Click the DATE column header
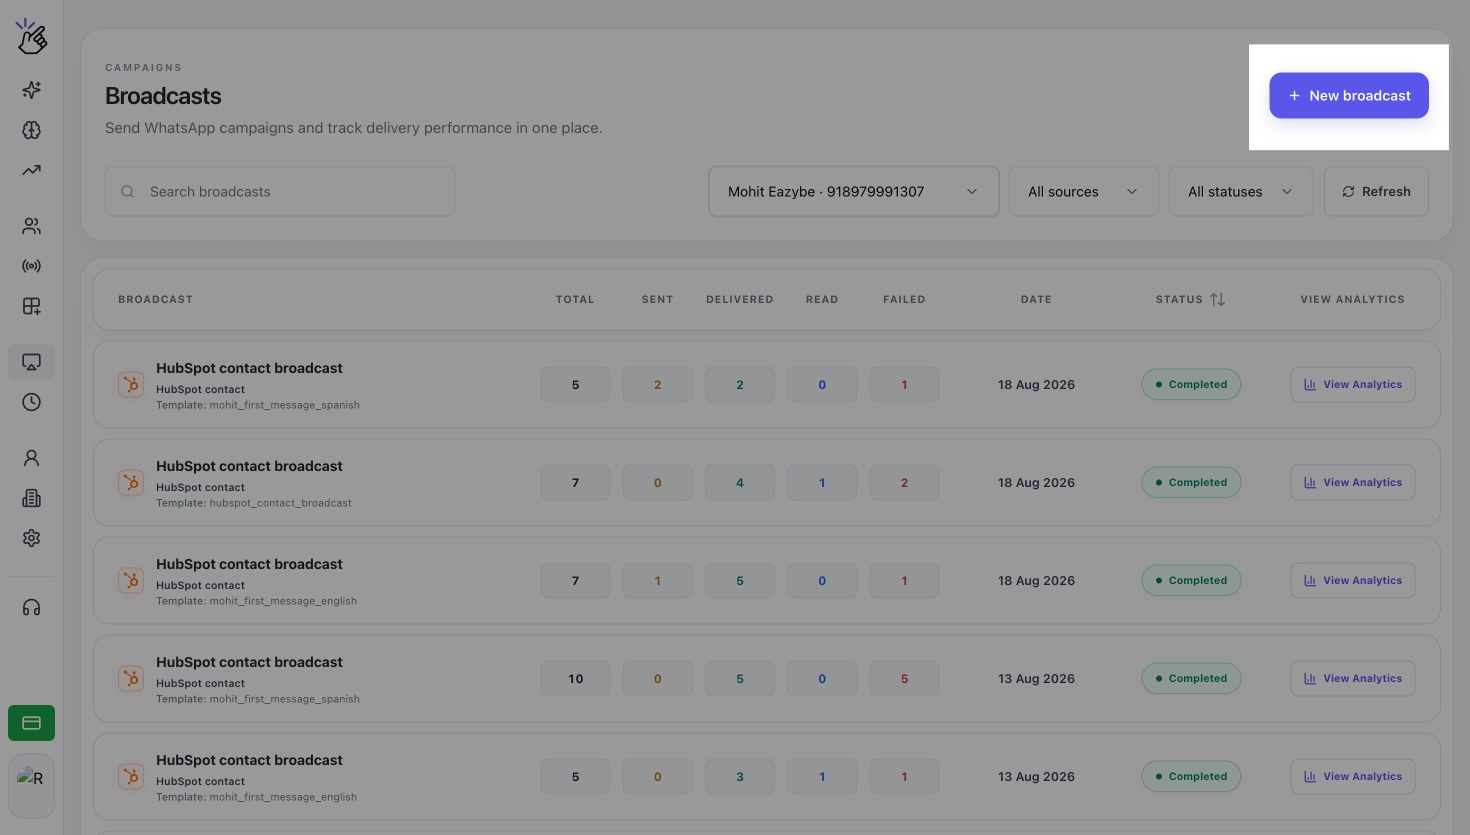This screenshot has width=1470, height=835. point(1036,299)
